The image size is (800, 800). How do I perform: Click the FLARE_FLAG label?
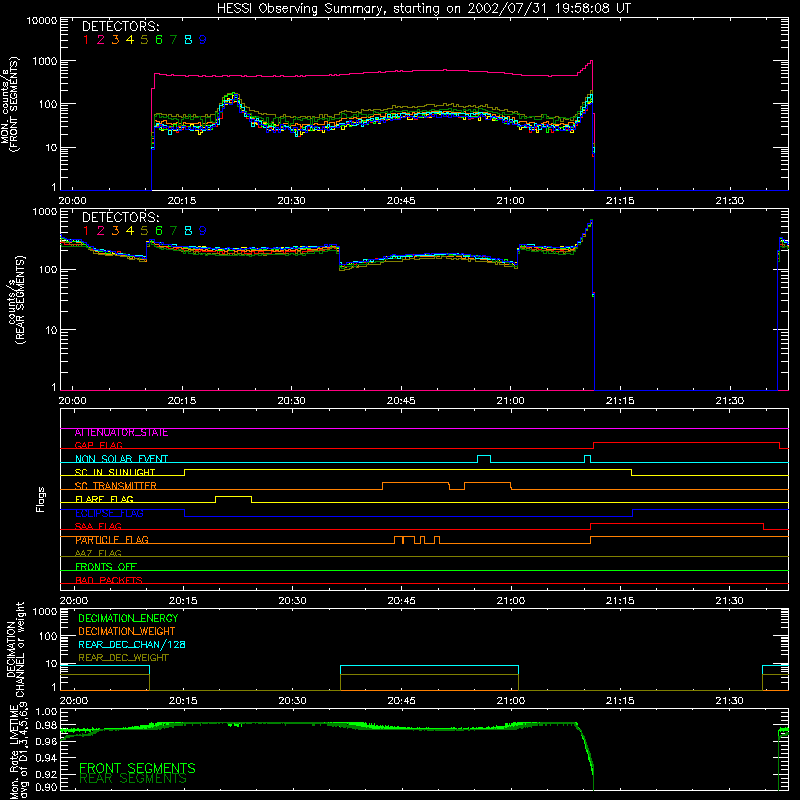tap(104, 499)
